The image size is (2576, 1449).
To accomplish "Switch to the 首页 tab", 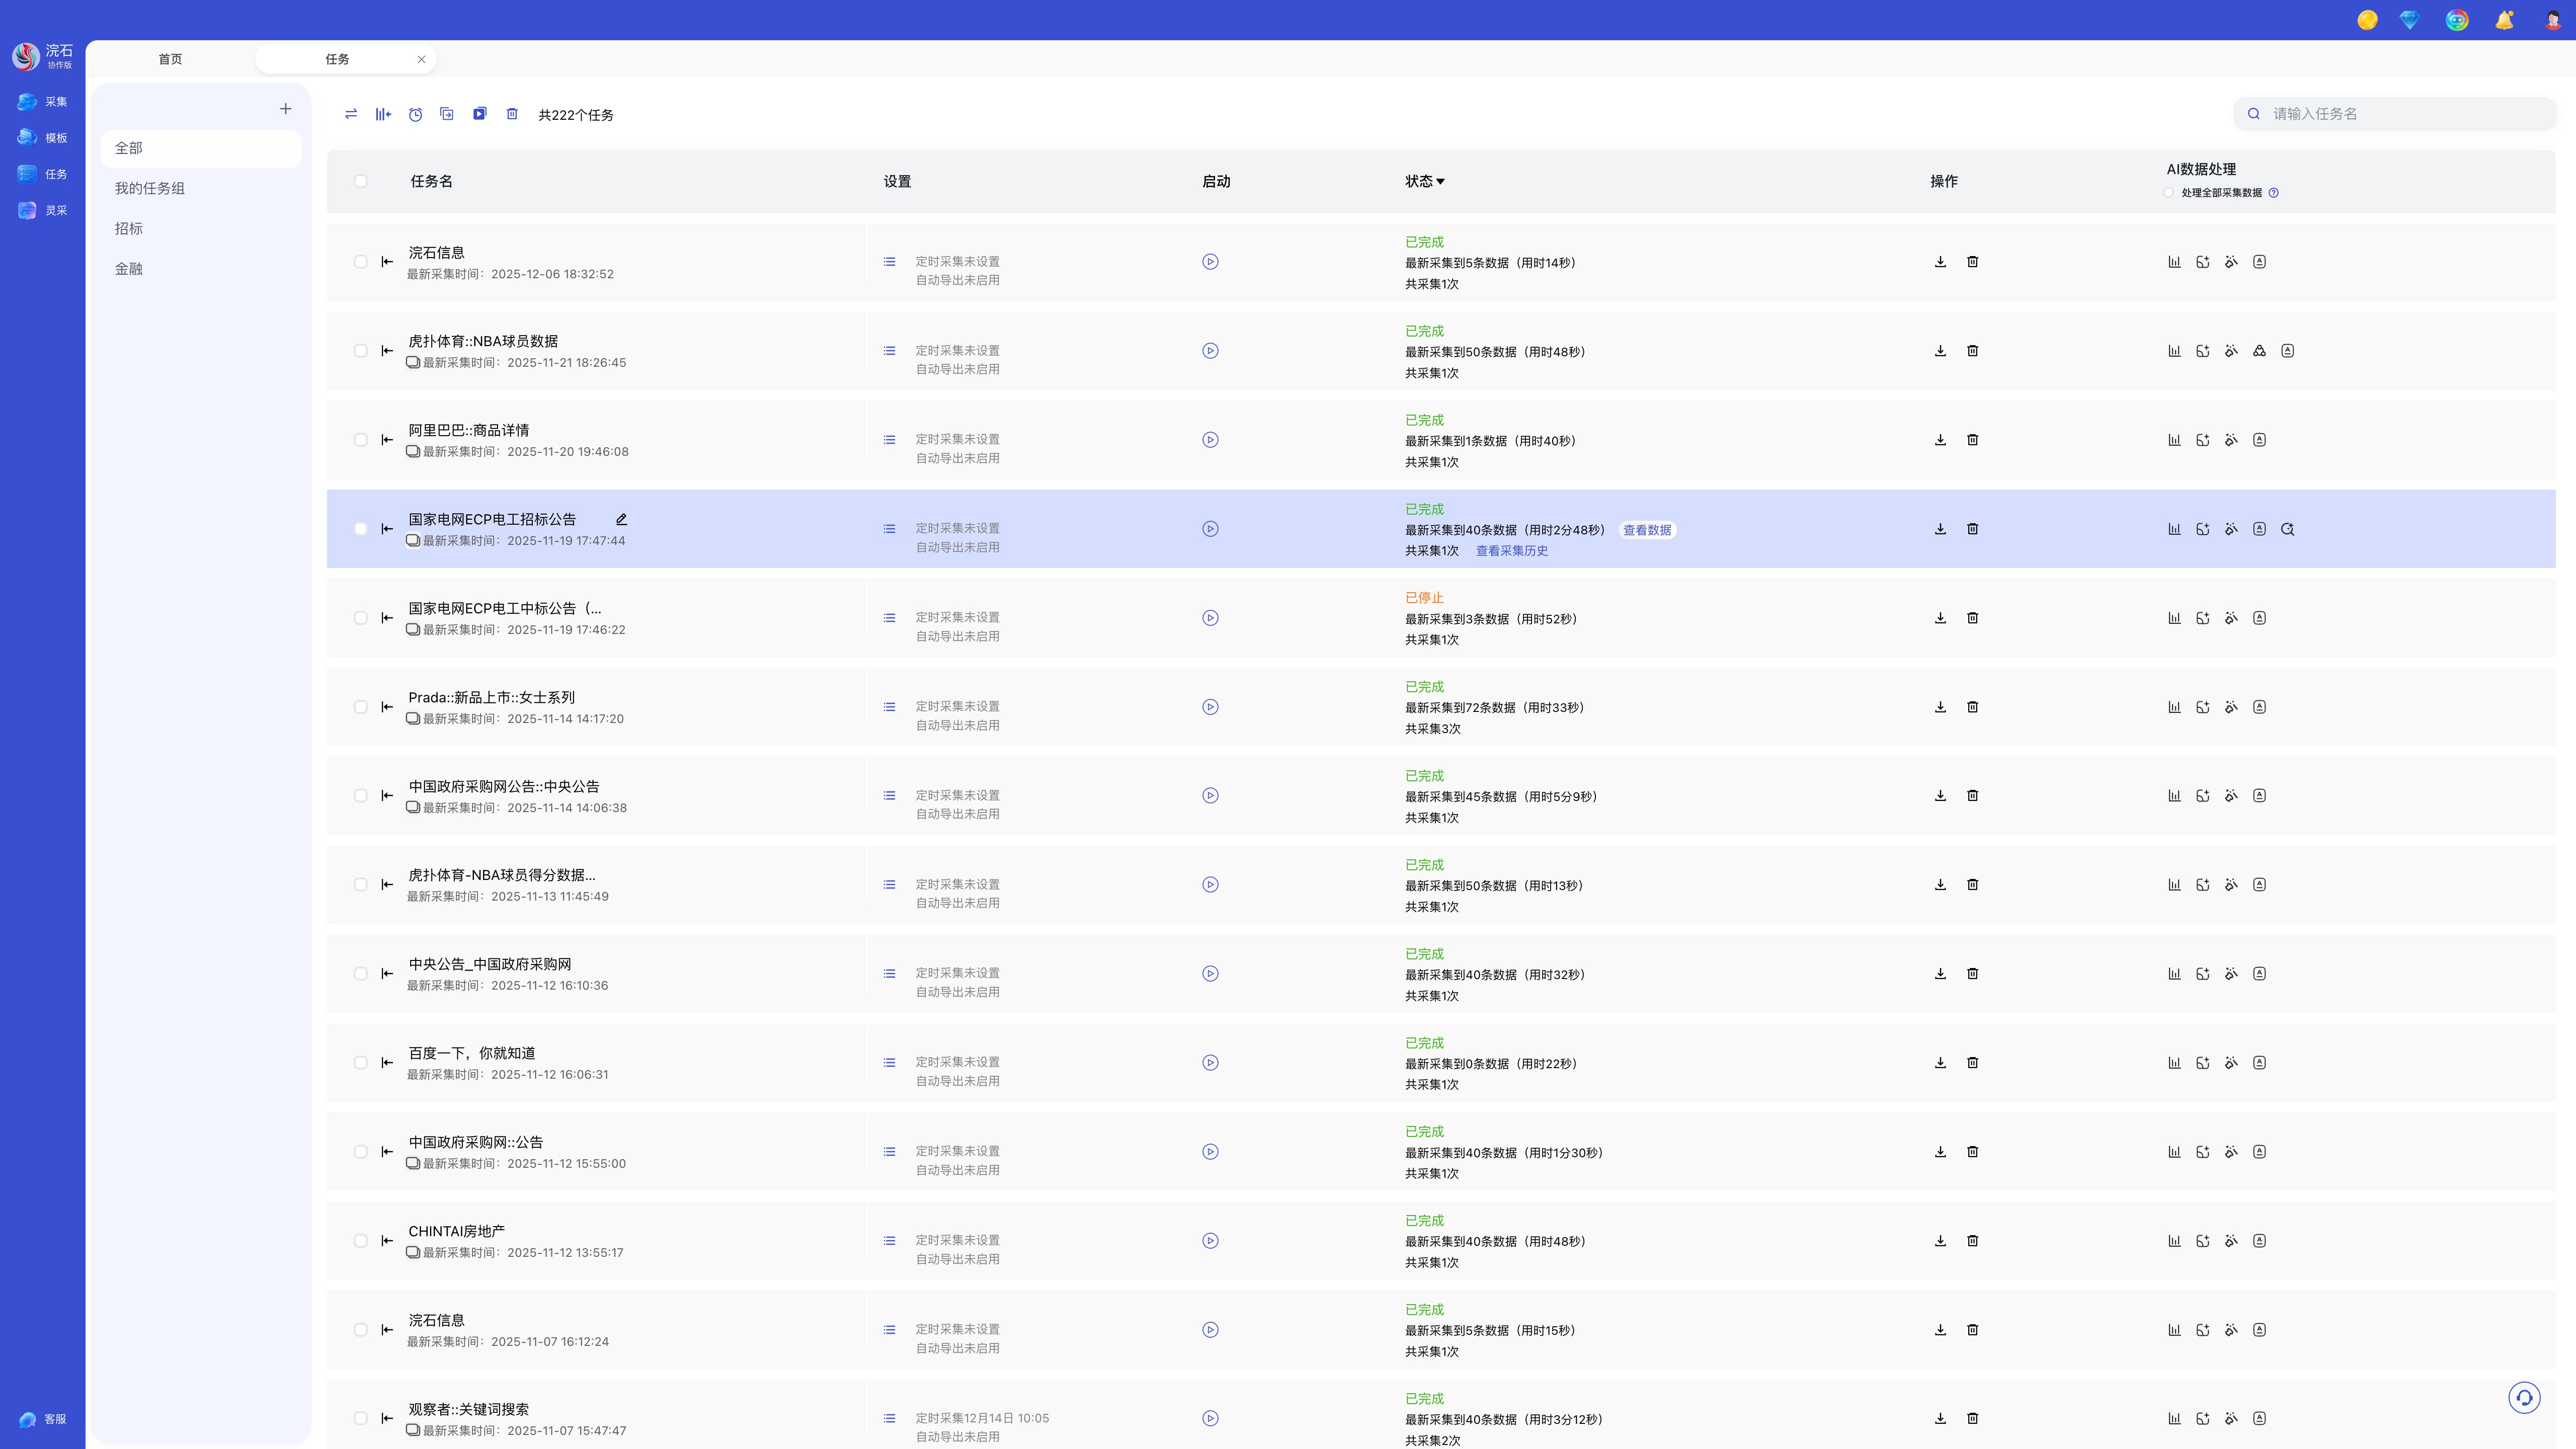I will (170, 59).
